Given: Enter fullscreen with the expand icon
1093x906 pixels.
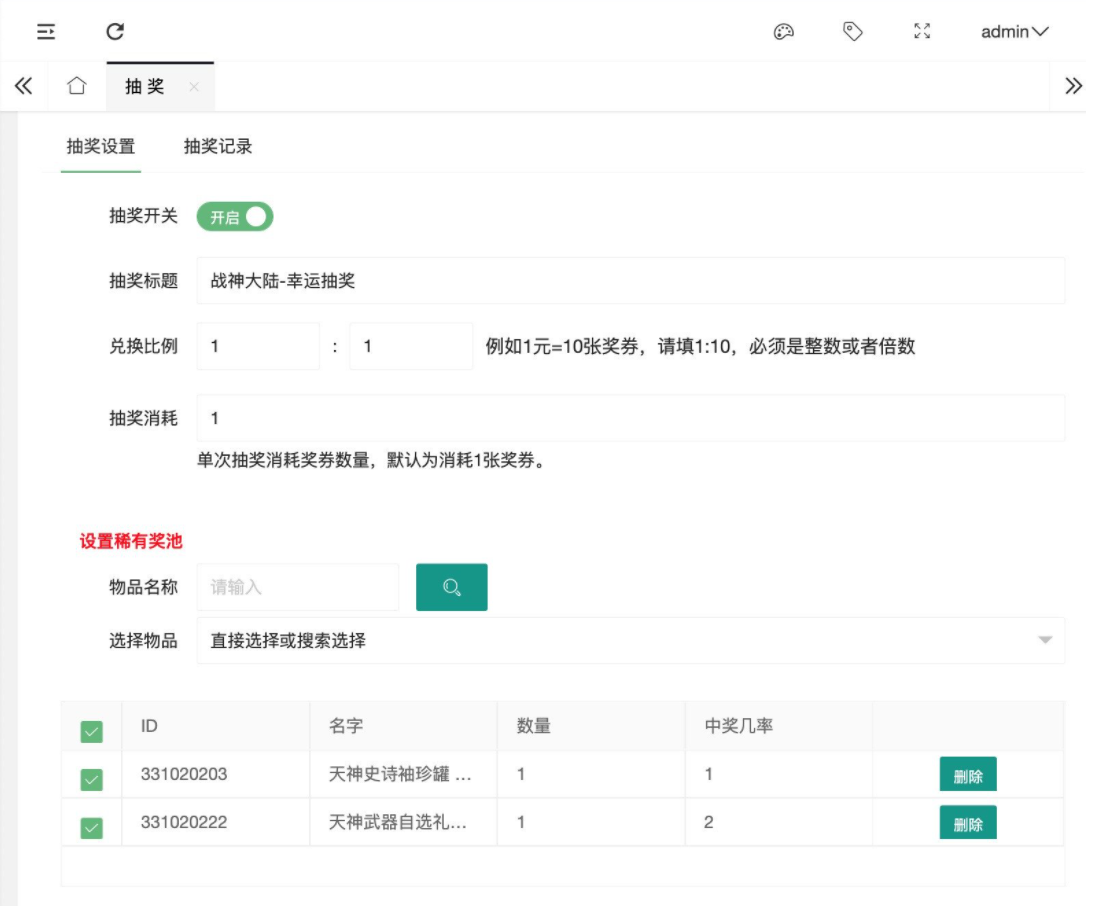Looking at the screenshot, I should [x=922, y=32].
